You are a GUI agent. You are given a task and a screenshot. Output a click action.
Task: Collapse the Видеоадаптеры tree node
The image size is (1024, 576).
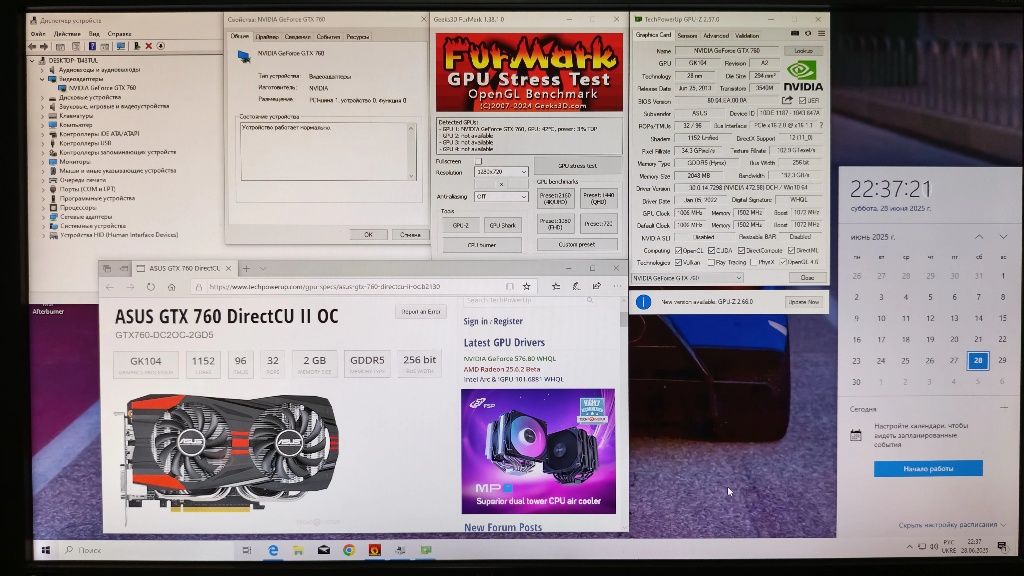(x=42, y=78)
